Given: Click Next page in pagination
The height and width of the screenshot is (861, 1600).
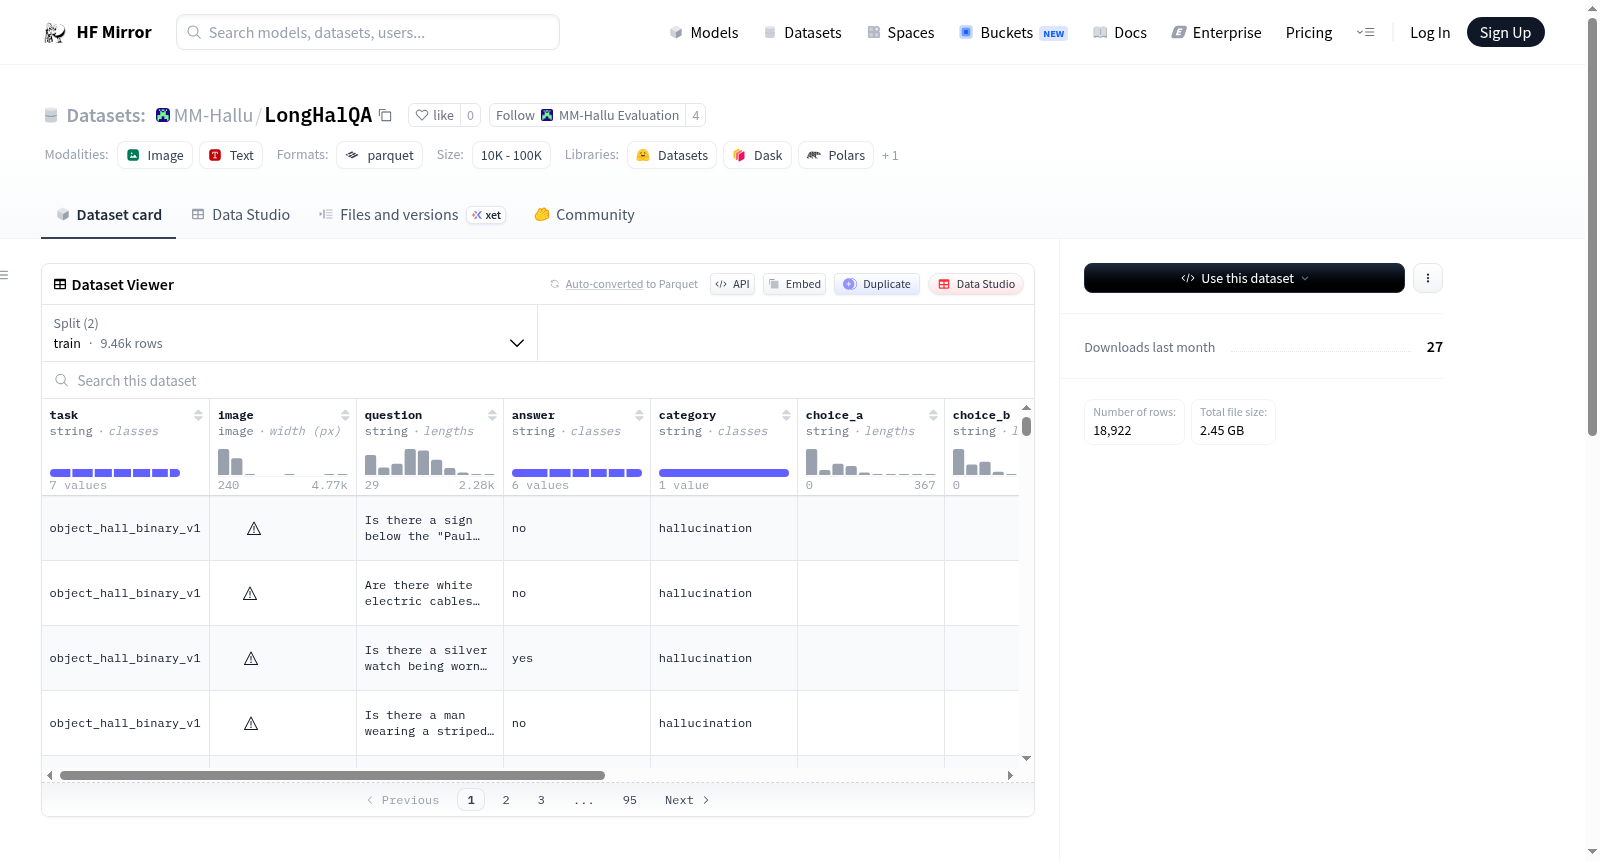Looking at the screenshot, I should click(x=687, y=800).
